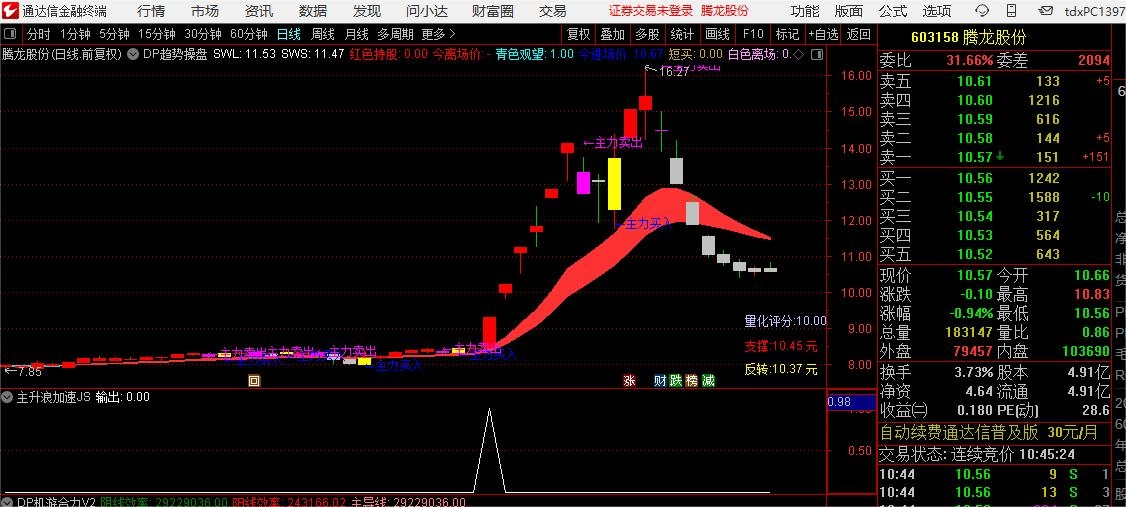Switch to the 周线 weekly tab
This screenshot has width=1126, height=507.
[322, 34]
